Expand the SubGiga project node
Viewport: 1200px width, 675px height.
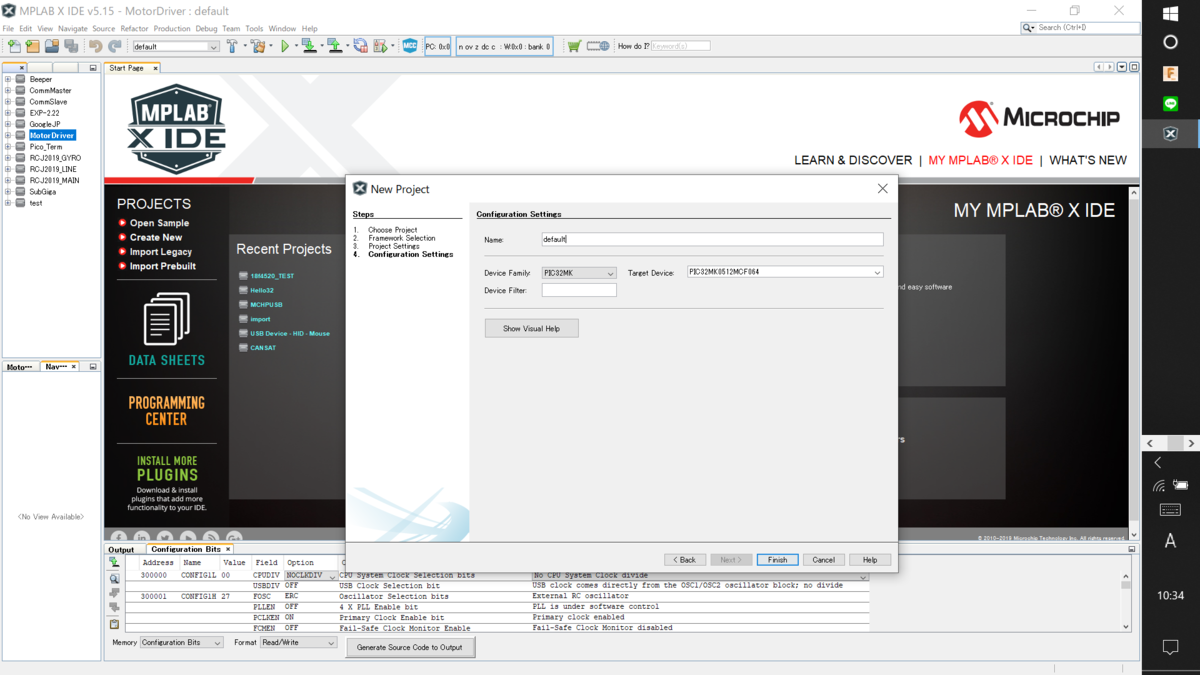coord(8,191)
